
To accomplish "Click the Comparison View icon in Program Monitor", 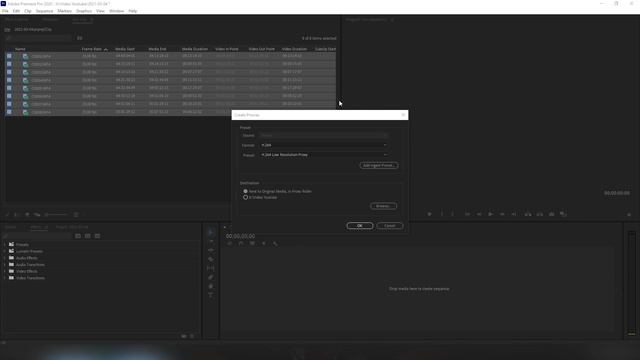I will 563,214.
